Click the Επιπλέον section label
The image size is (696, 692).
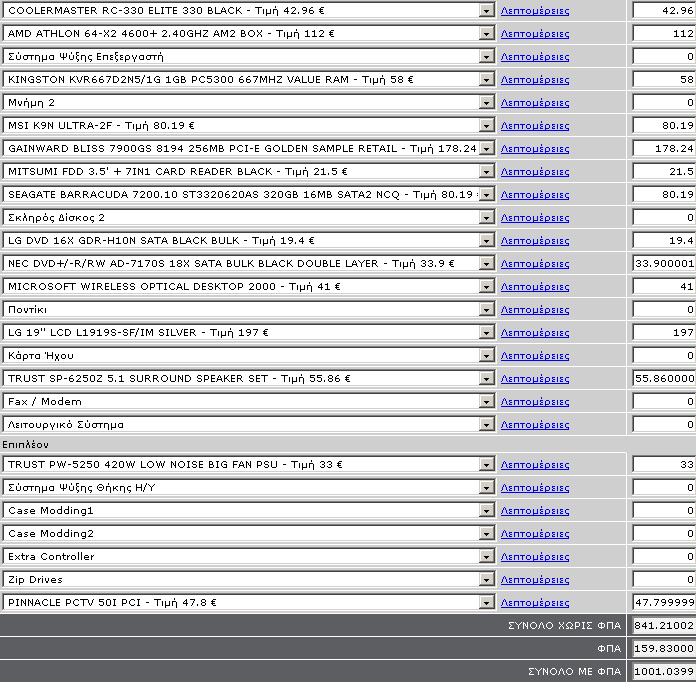[x=25, y=445]
